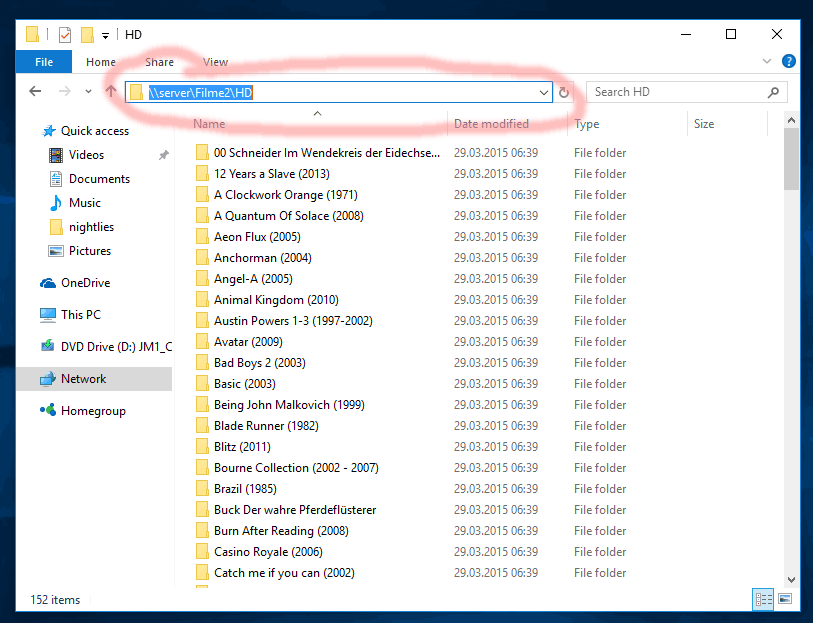Click the Animal Kingdom (2010) folder icon
Screen dimensions: 813x623
pos(202,300)
